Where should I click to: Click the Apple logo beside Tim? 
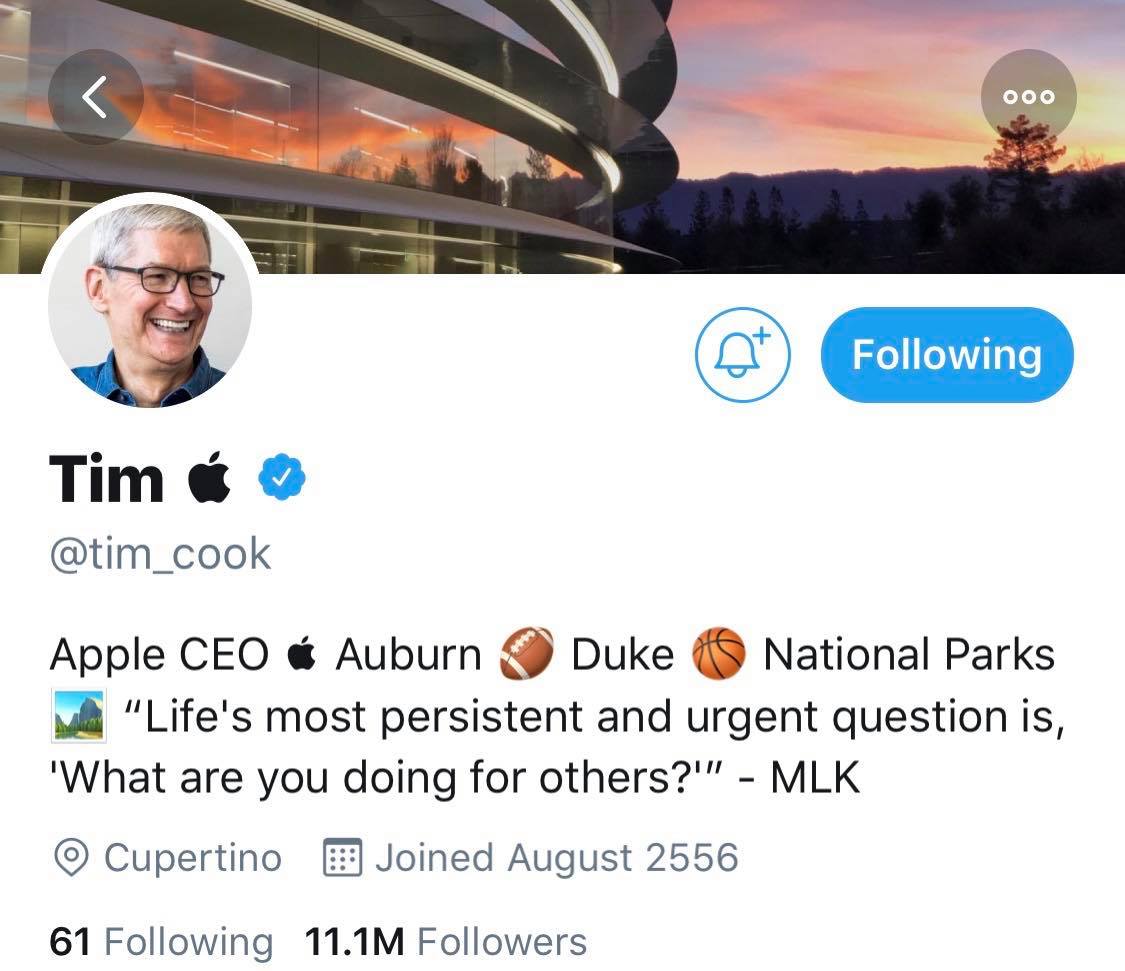[211, 481]
